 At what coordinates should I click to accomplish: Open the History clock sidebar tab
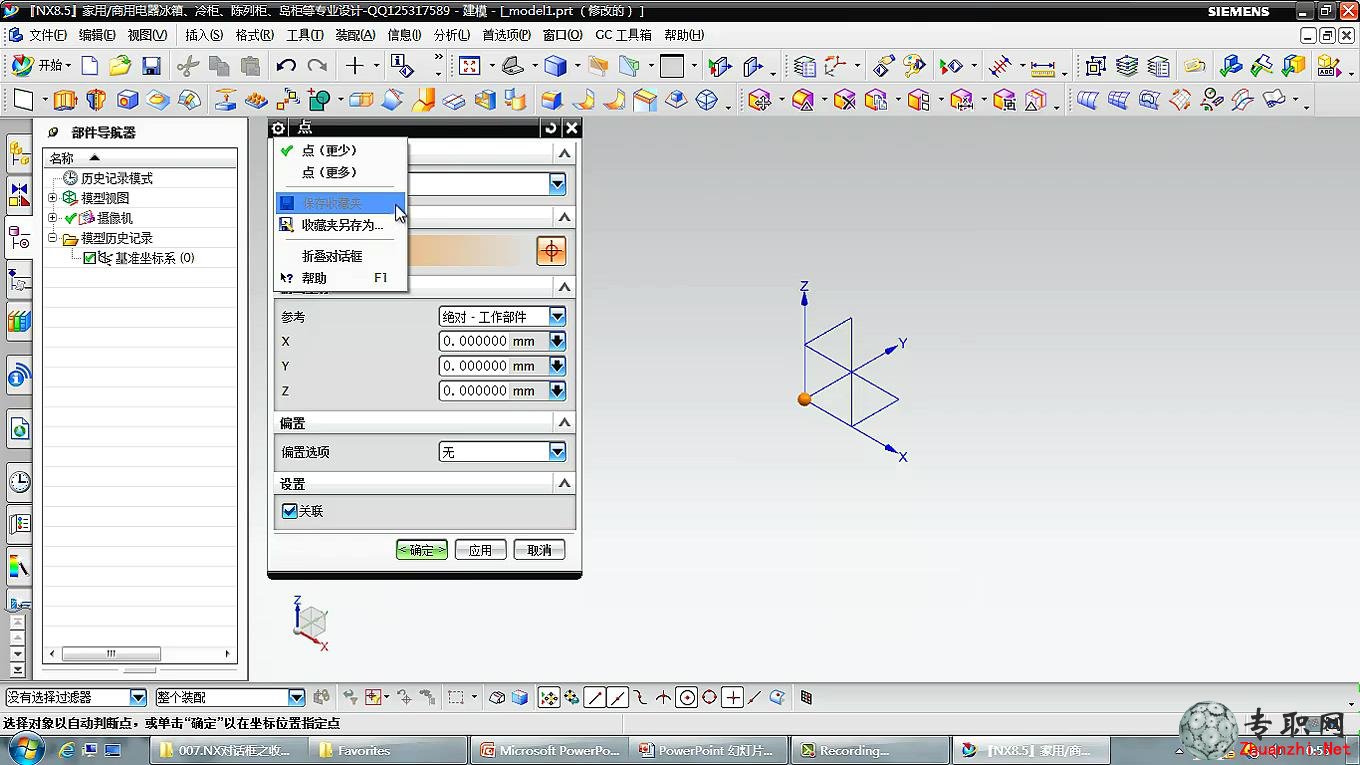pyautogui.click(x=19, y=482)
